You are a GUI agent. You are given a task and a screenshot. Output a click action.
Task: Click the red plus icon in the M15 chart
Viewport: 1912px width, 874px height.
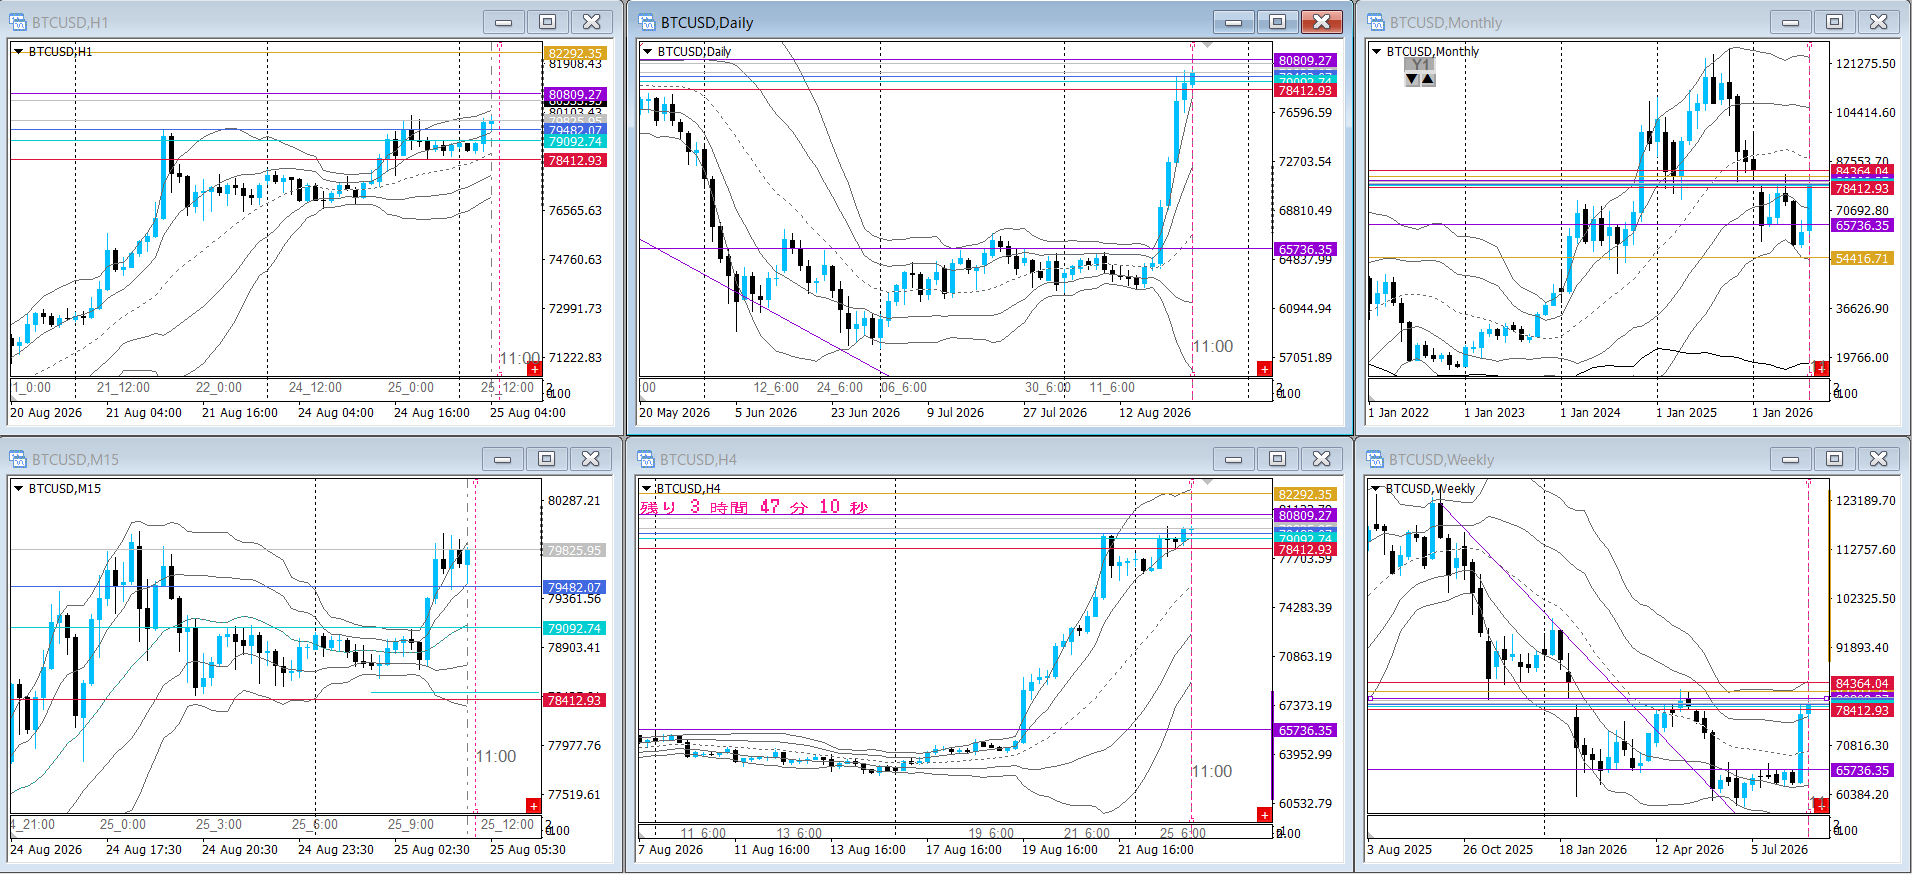click(534, 805)
